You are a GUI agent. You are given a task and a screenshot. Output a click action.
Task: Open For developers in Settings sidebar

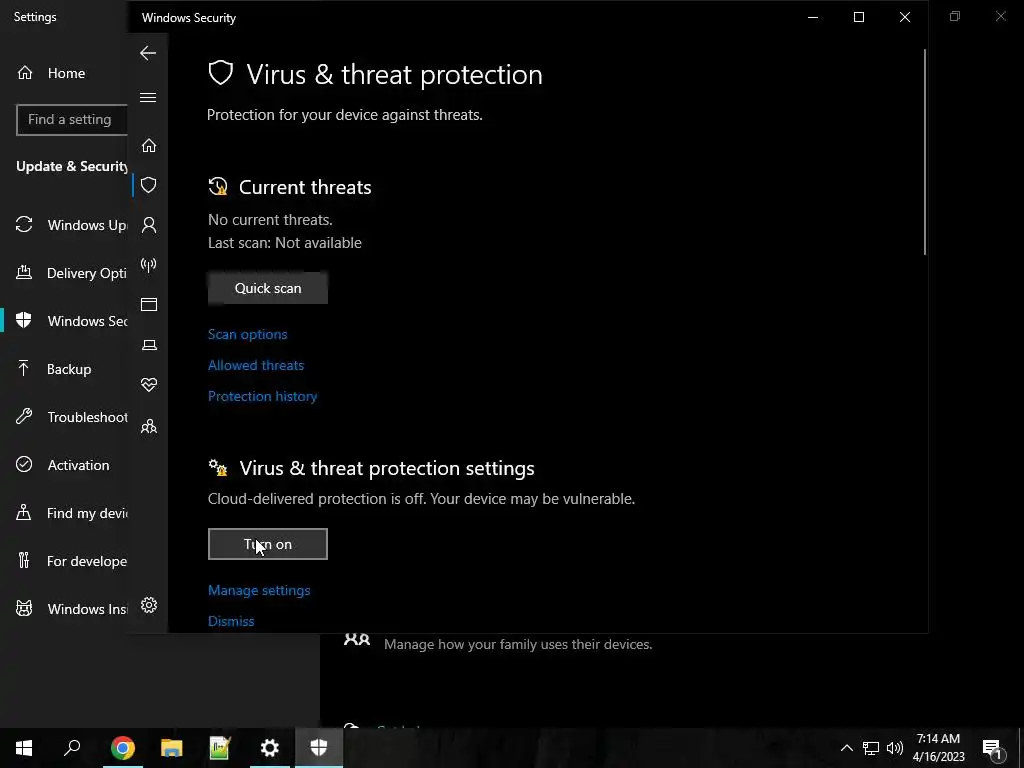tap(72, 561)
